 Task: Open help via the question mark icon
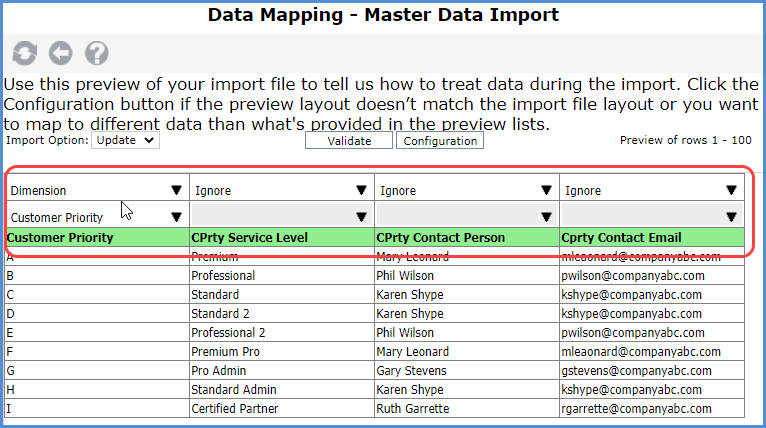pyautogui.click(x=97, y=53)
